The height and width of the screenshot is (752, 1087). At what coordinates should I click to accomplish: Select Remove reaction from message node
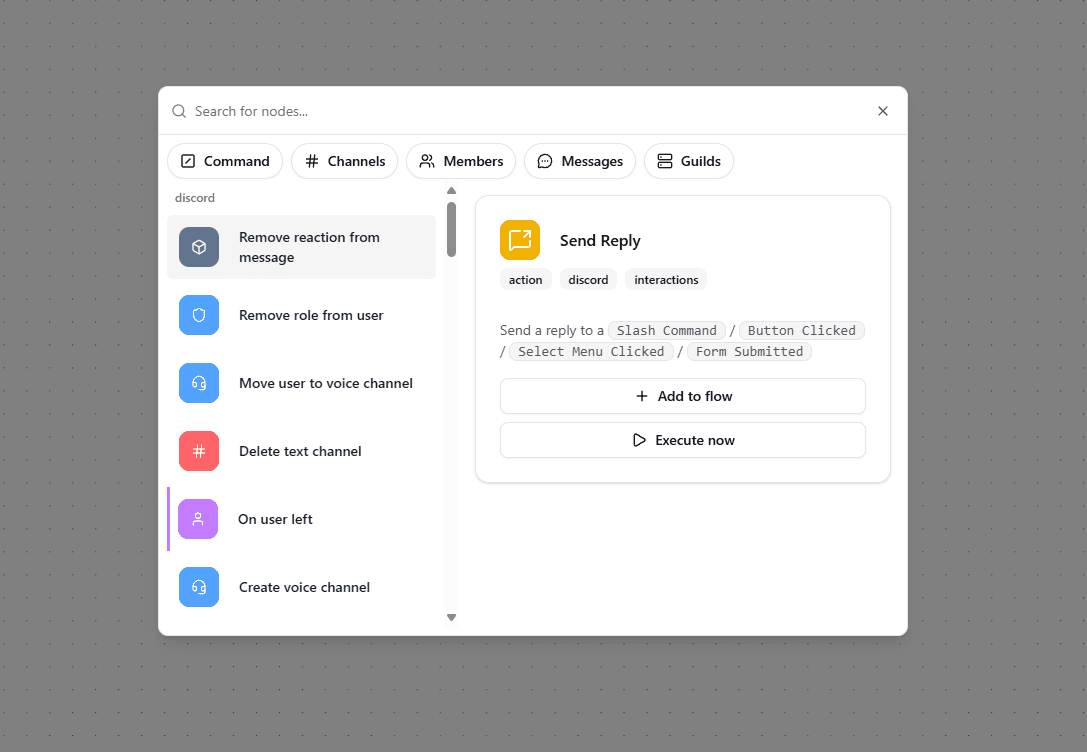point(302,247)
